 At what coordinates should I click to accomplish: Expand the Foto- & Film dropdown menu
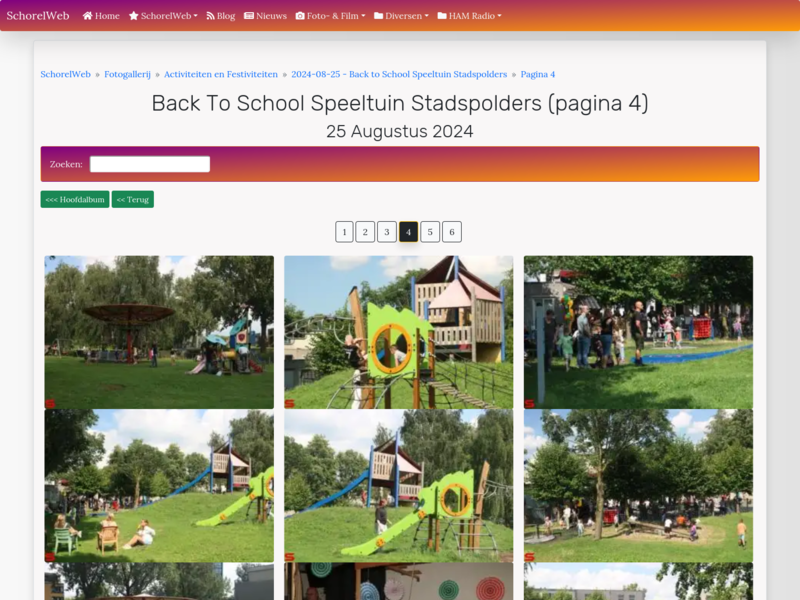point(331,16)
